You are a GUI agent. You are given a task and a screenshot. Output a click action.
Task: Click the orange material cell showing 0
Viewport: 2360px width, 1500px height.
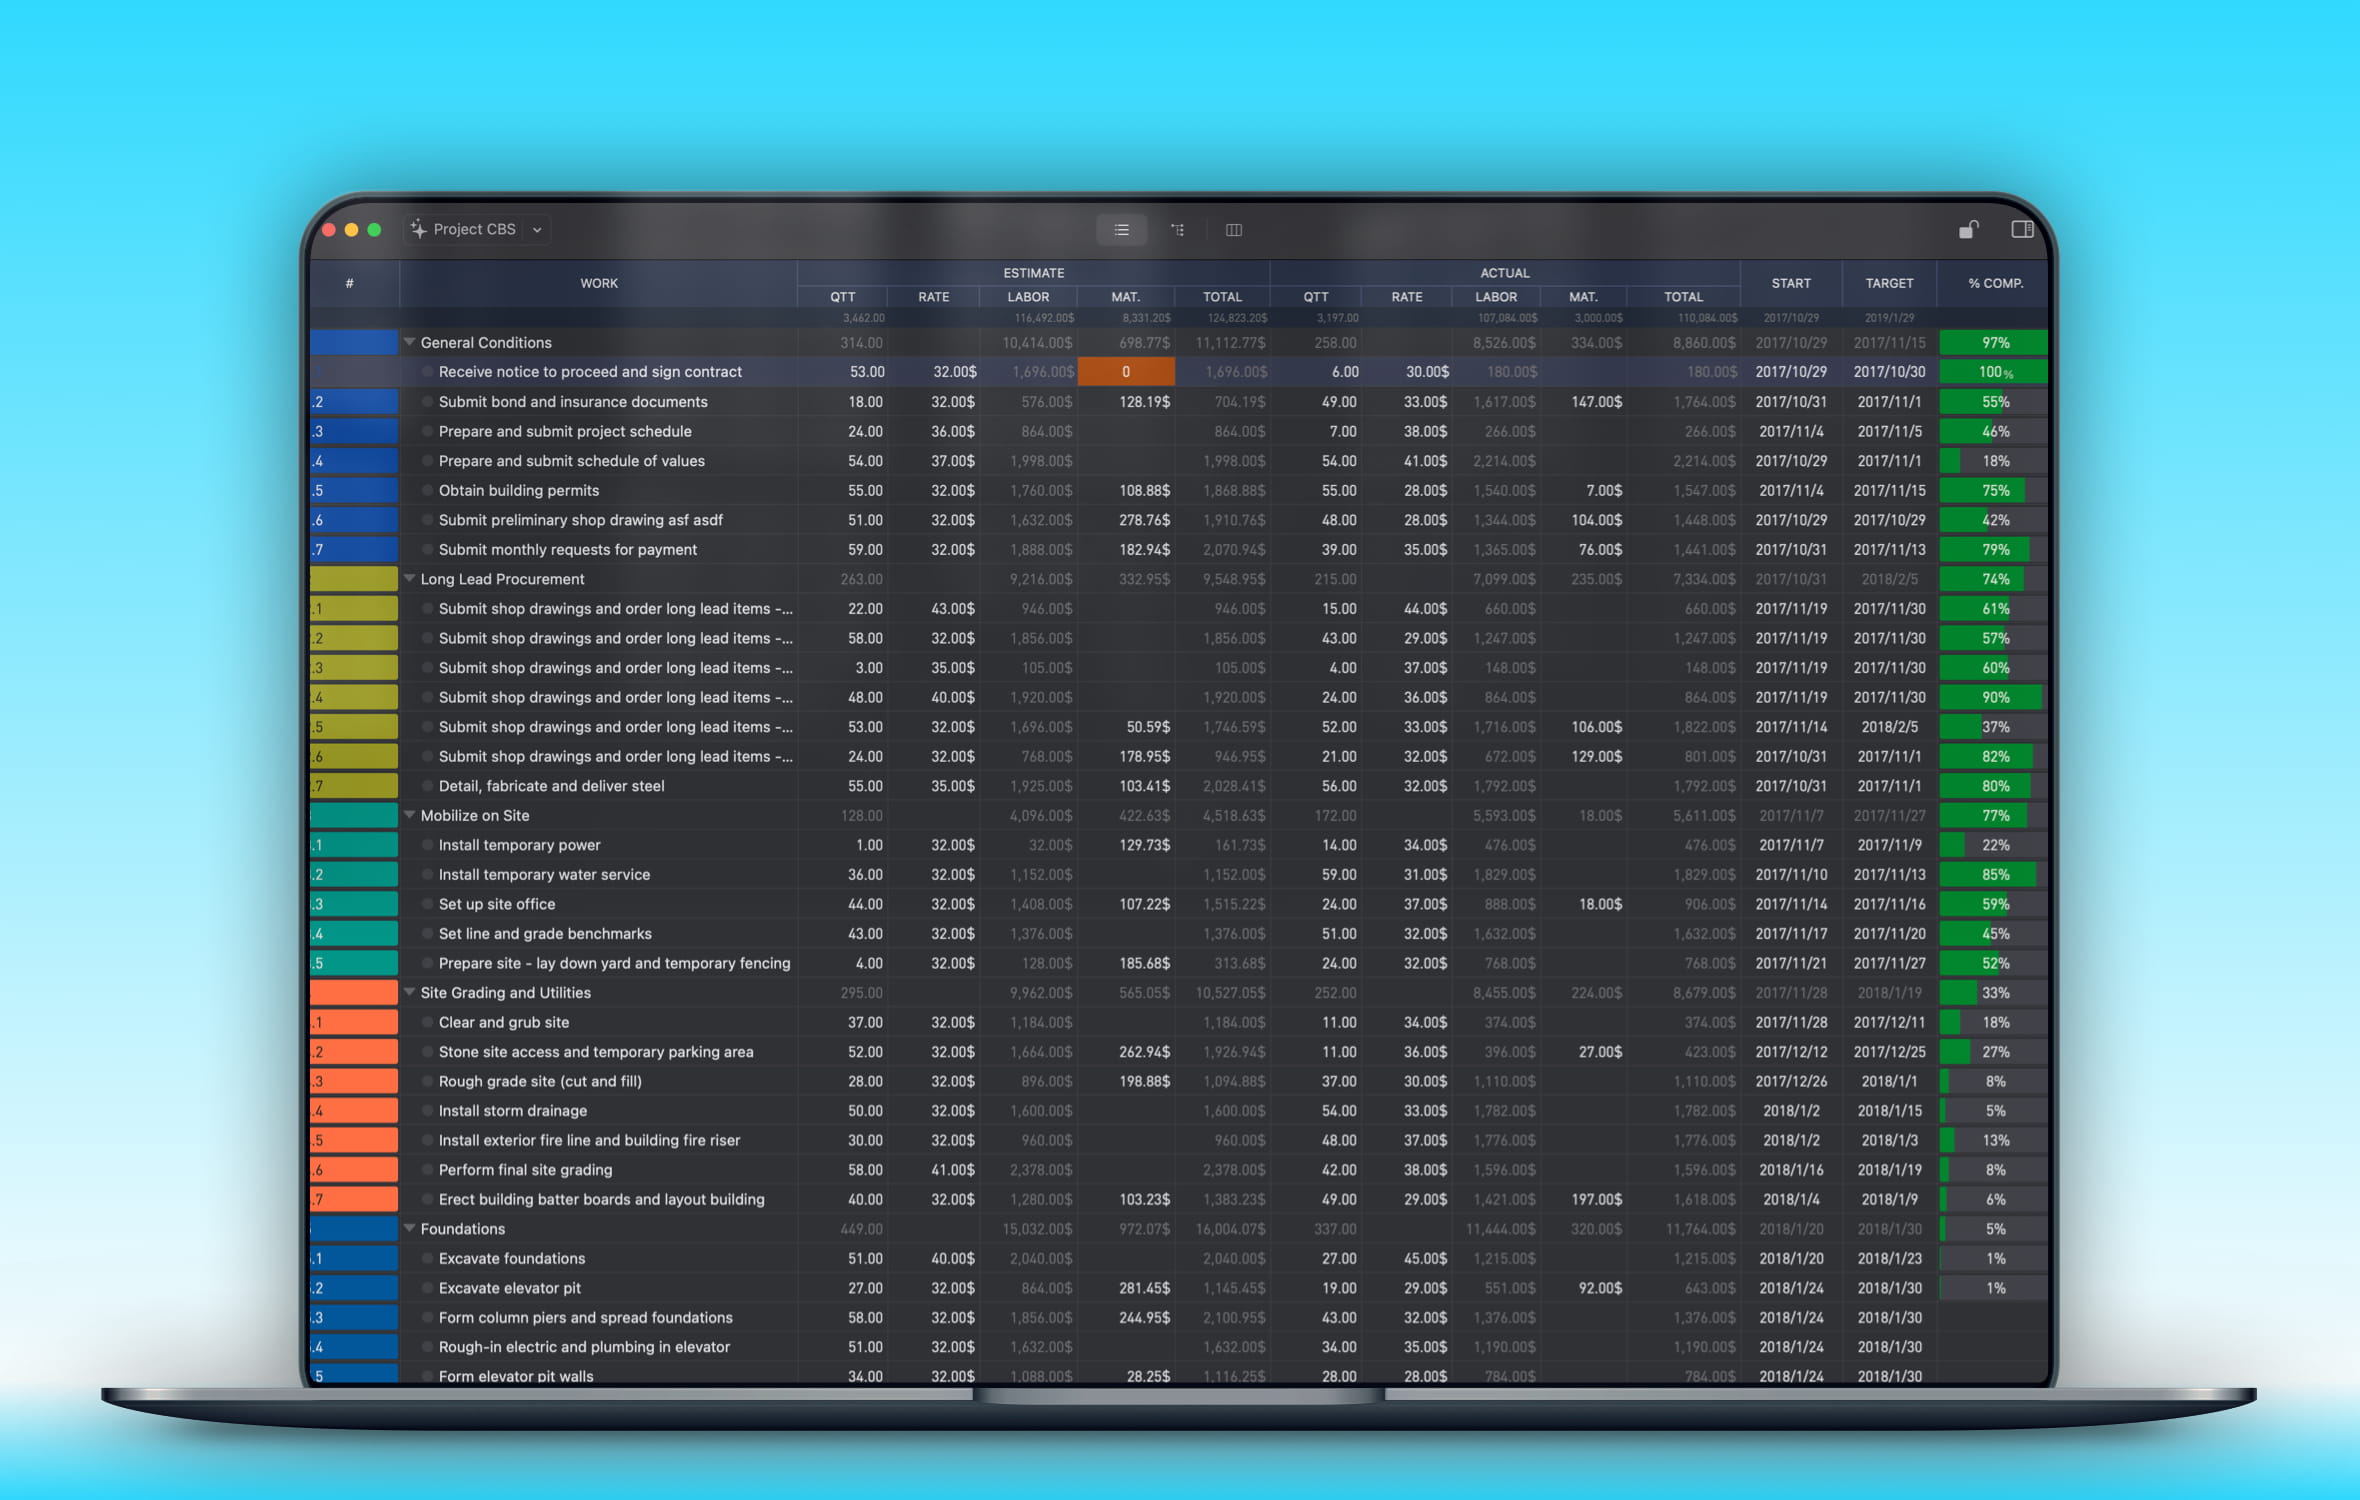pos(1125,372)
